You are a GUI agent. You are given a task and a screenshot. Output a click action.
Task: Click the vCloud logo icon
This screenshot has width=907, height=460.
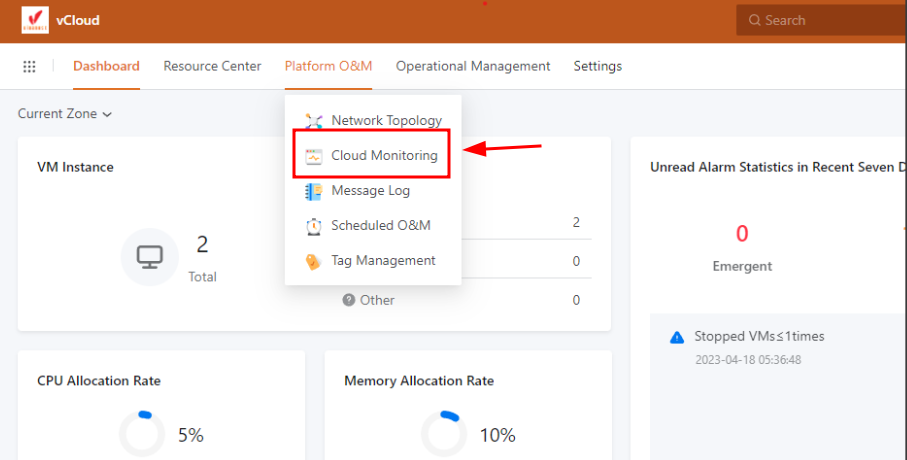pyautogui.click(x=34, y=20)
